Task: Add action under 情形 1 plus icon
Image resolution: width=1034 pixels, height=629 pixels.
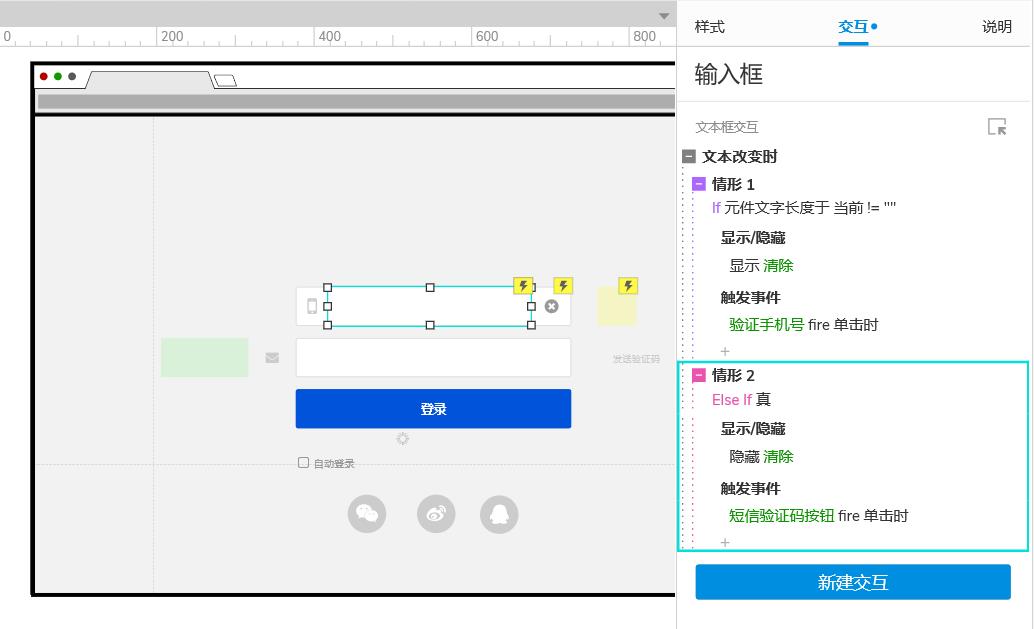Action: [725, 351]
